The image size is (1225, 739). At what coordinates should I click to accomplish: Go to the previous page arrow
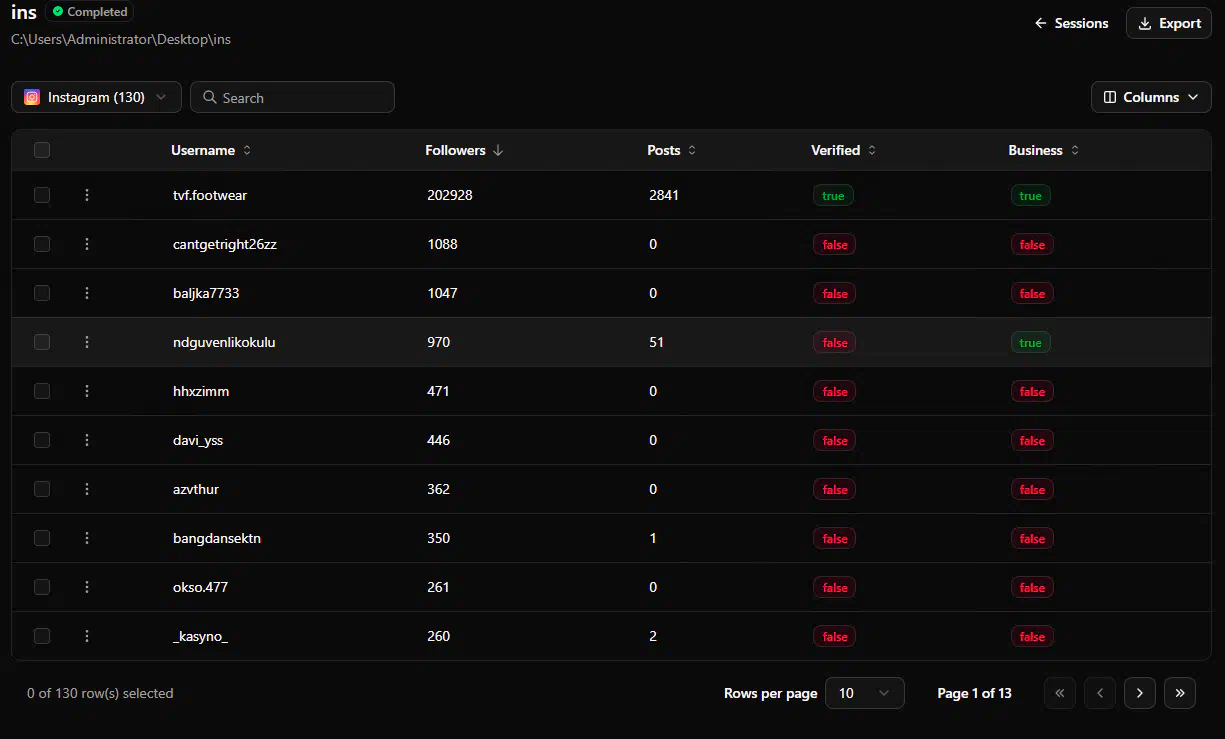tap(1099, 693)
